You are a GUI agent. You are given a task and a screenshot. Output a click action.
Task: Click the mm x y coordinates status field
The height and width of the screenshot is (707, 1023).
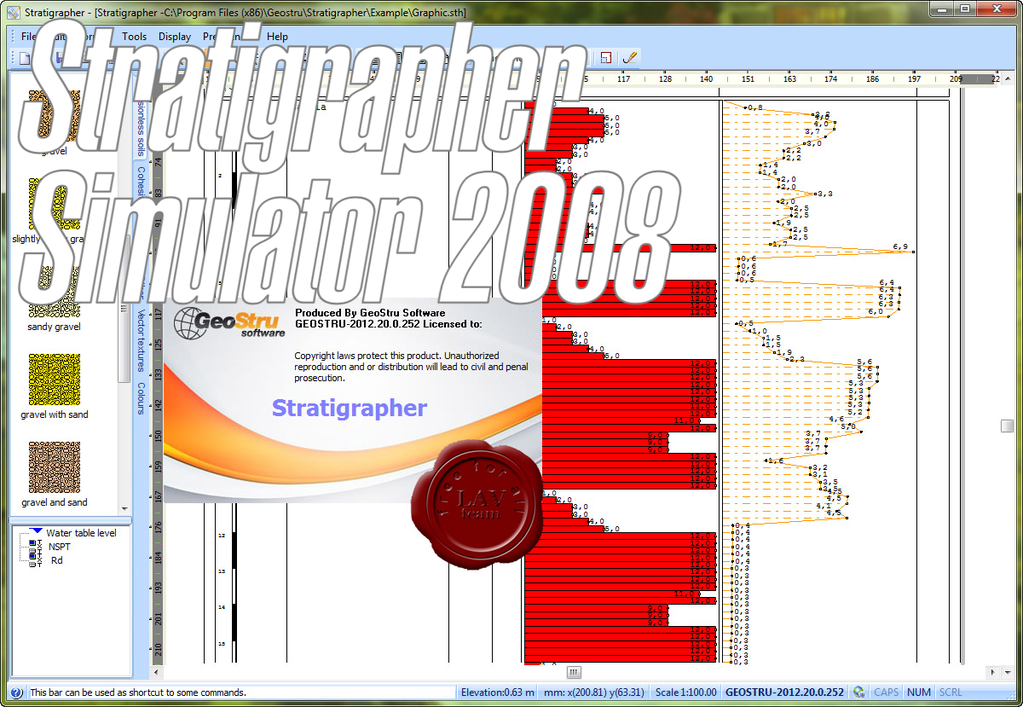pyautogui.click(x=594, y=692)
